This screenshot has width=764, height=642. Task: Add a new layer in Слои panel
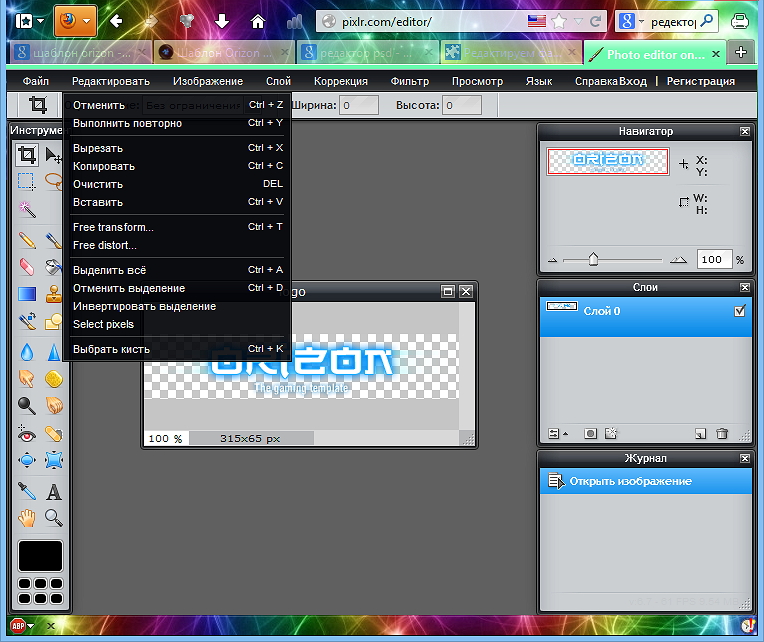coord(701,434)
